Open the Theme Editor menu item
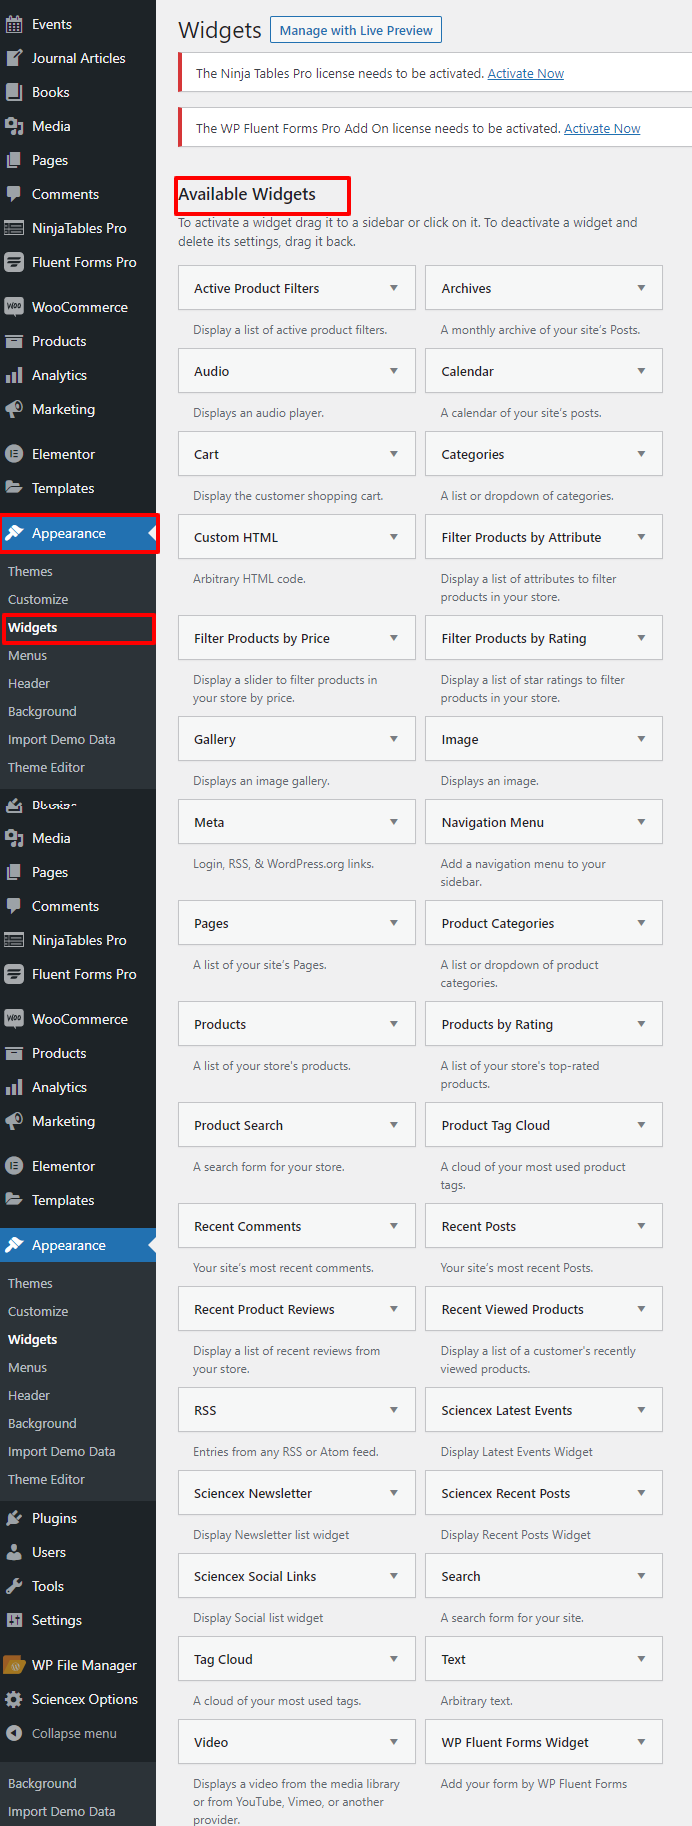This screenshot has height=1826, width=692. pyautogui.click(x=46, y=767)
